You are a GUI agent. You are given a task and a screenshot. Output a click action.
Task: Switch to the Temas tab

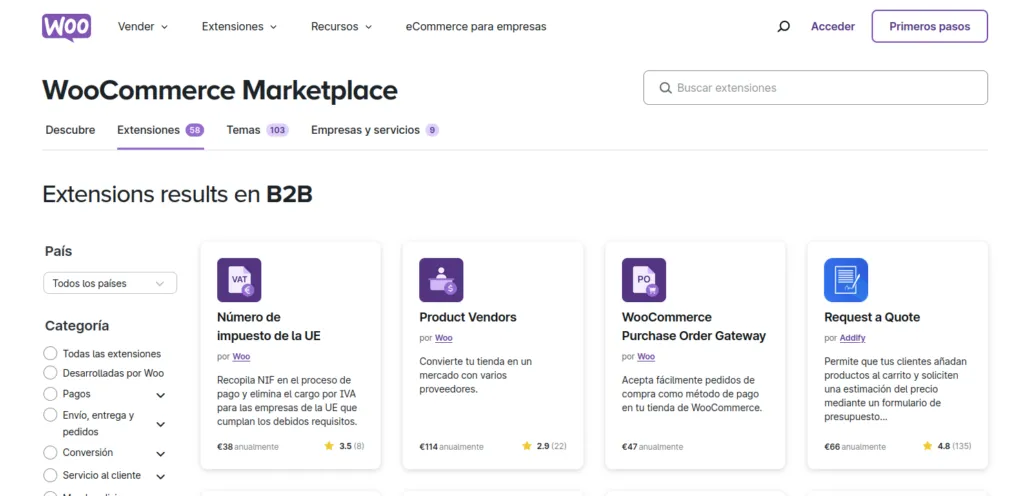[257, 130]
